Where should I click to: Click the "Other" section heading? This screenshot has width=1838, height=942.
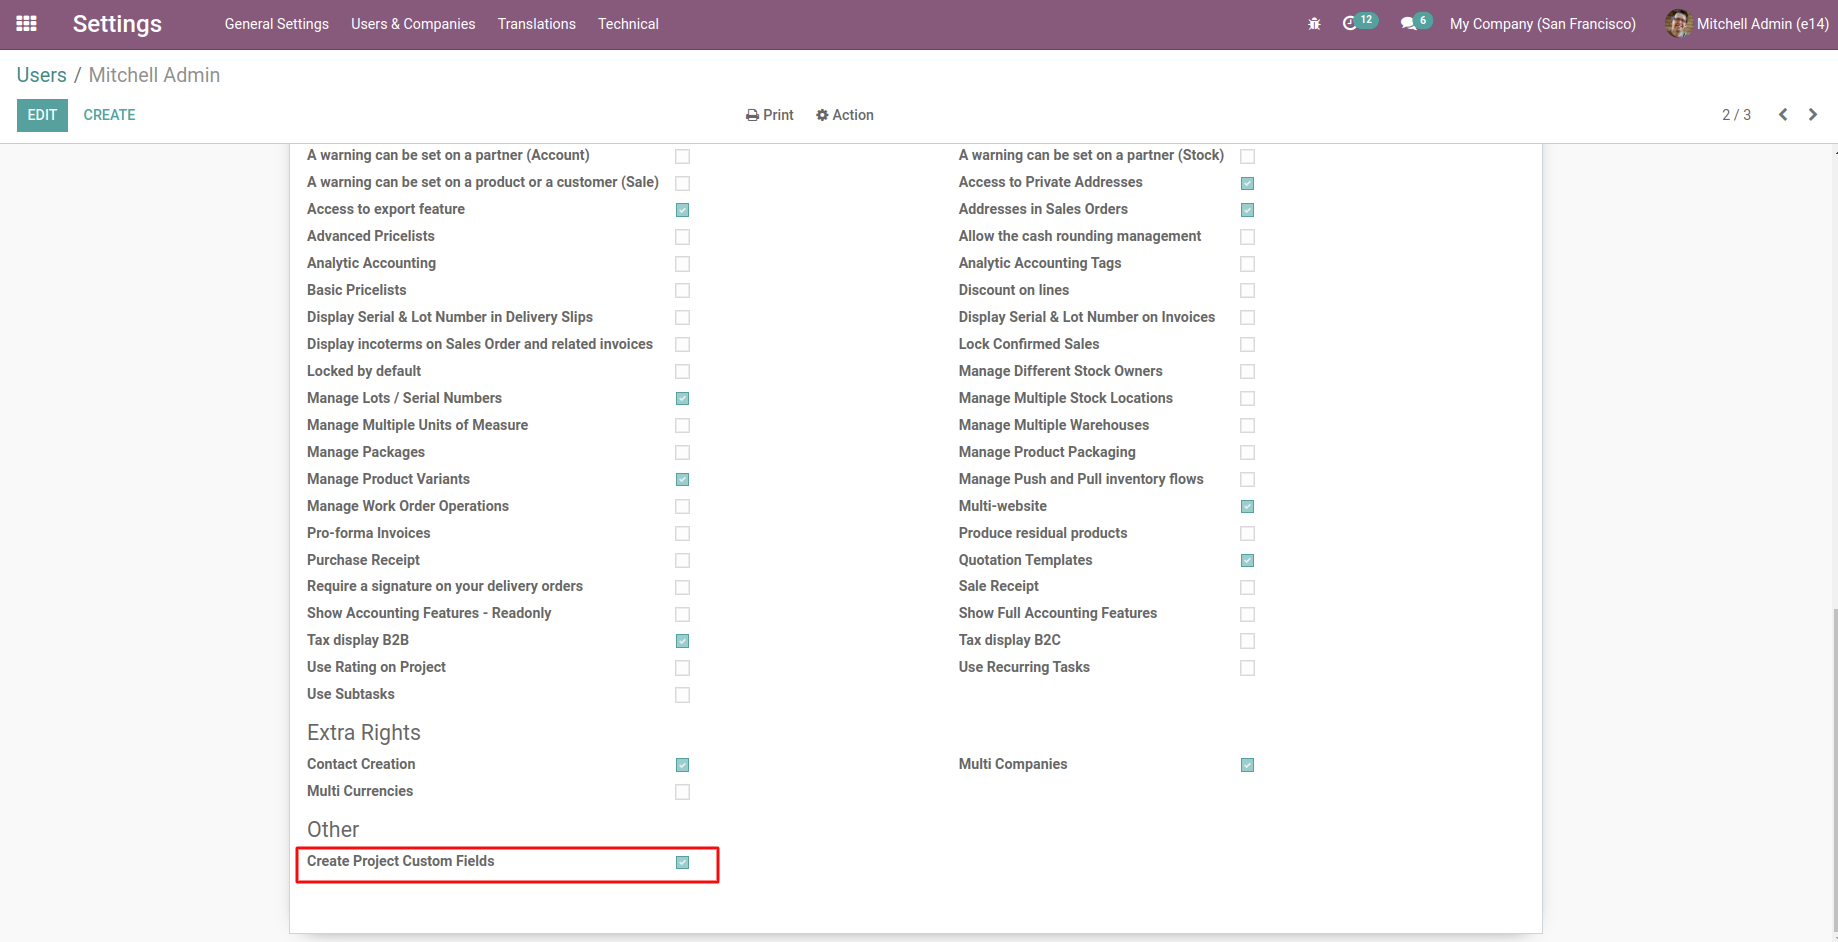[333, 830]
